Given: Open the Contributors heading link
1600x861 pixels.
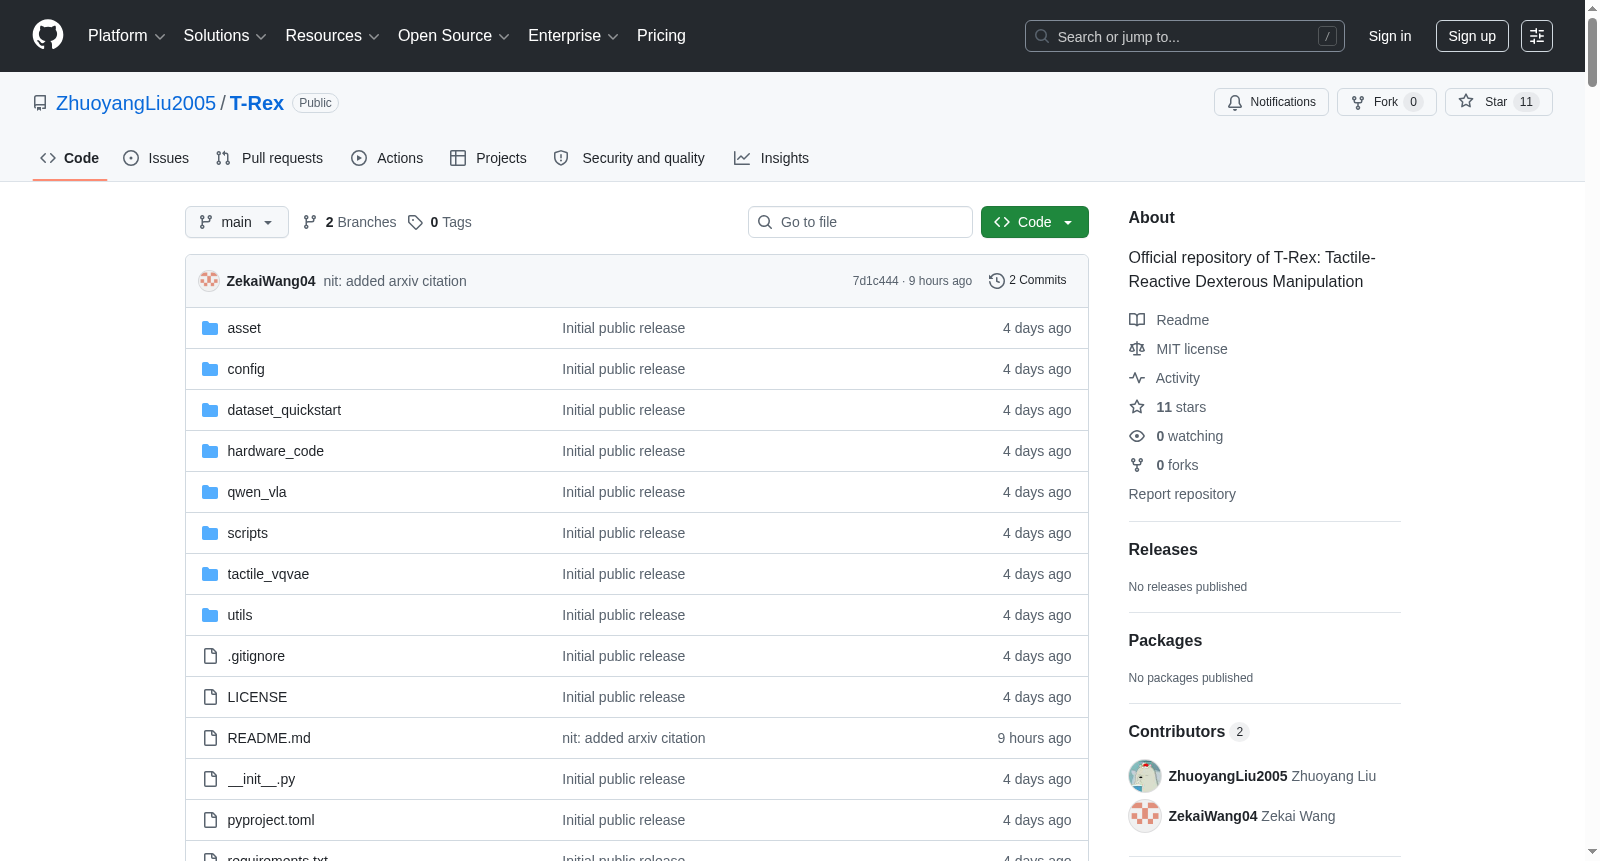Looking at the screenshot, I should click(x=1188, y=732).
